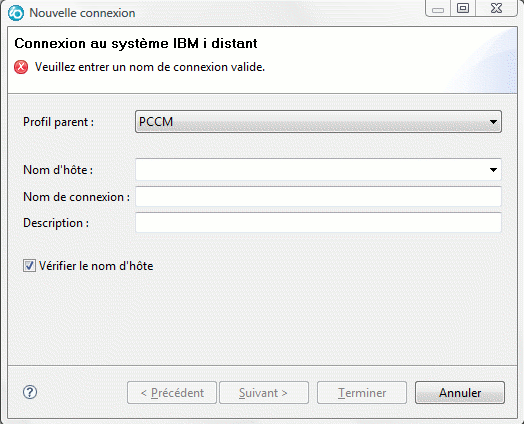Click the Nom de connexion input field

pos(318,197)
